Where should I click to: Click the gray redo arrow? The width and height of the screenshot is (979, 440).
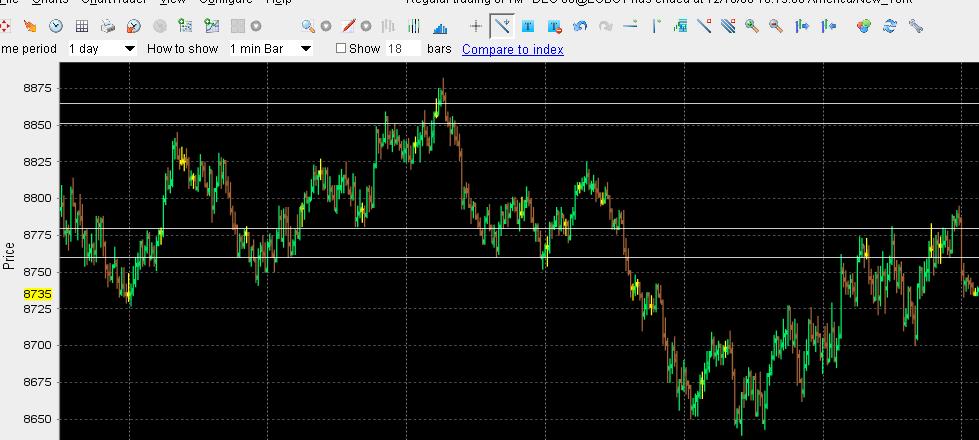(x=605, y=26)
